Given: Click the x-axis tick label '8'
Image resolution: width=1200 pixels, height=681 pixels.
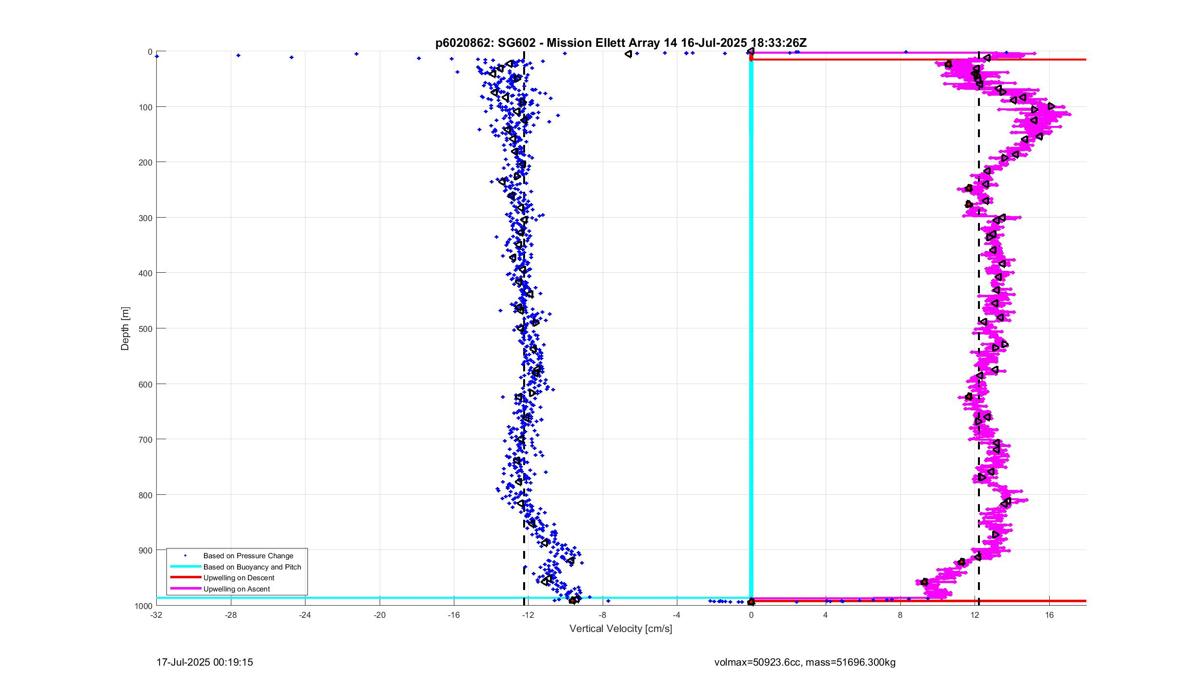Looking at the screenshot, I should click(x=900, y=614).
